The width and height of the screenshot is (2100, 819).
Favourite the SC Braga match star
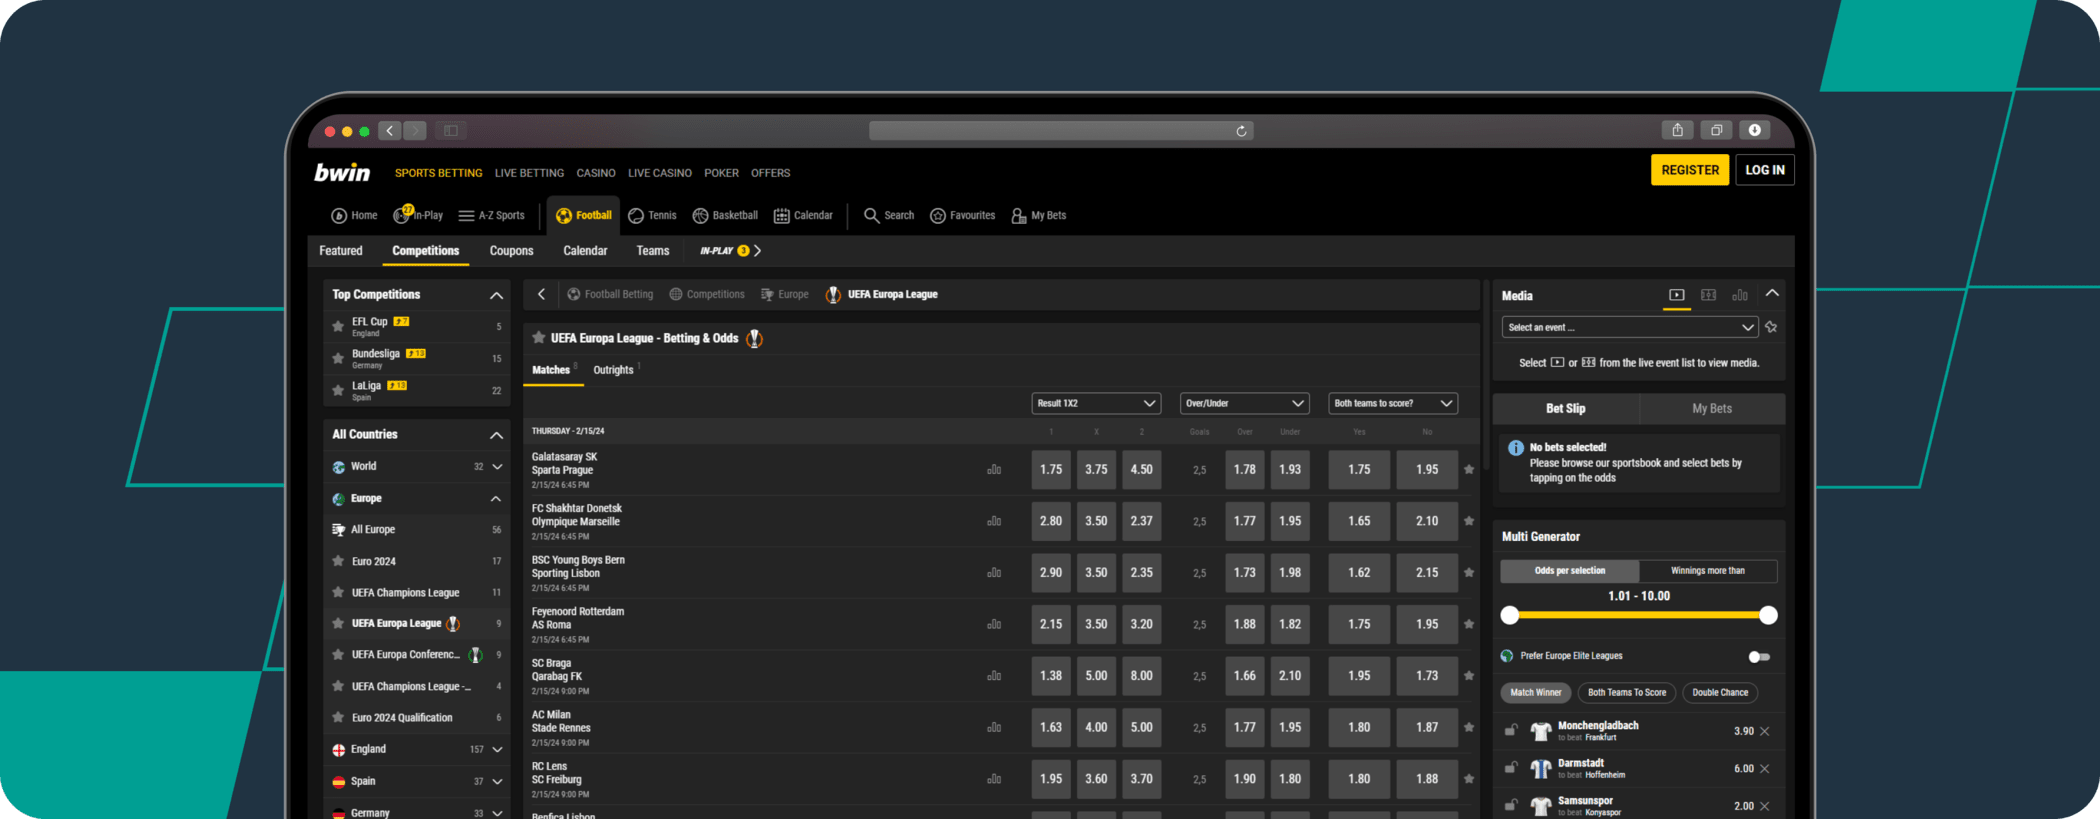[1469, 676]
